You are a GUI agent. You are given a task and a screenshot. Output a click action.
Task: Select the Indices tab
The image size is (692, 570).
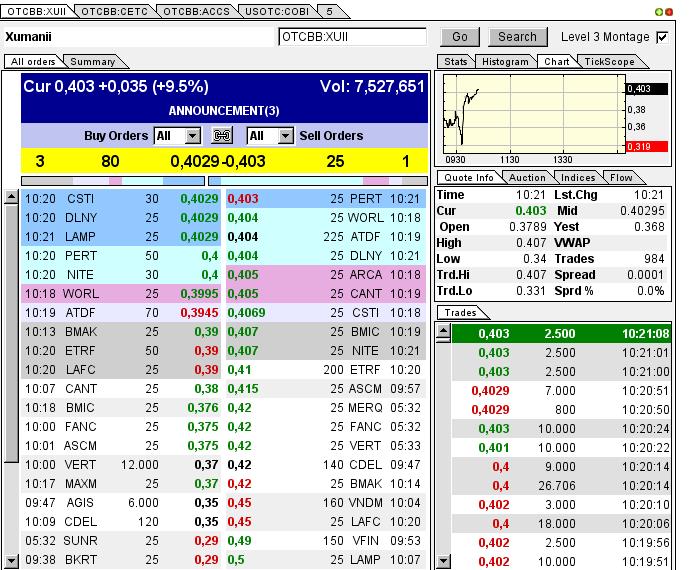pyautogui.click(x=578, y=178)
